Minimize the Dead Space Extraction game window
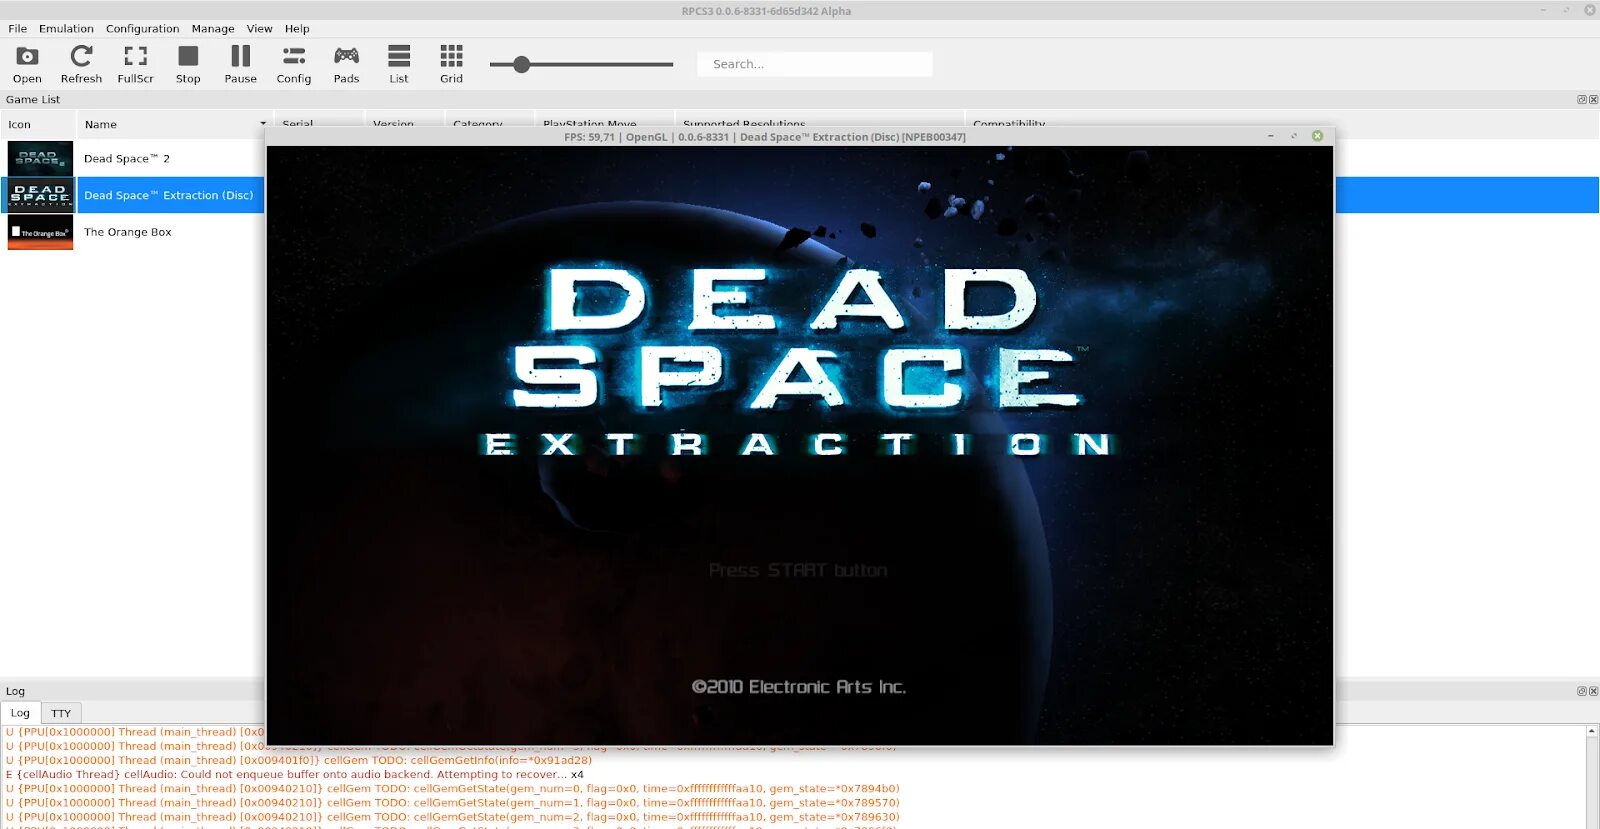Screen dimensions: 1600x829 pyautogui.click(x=1271, y=136)
